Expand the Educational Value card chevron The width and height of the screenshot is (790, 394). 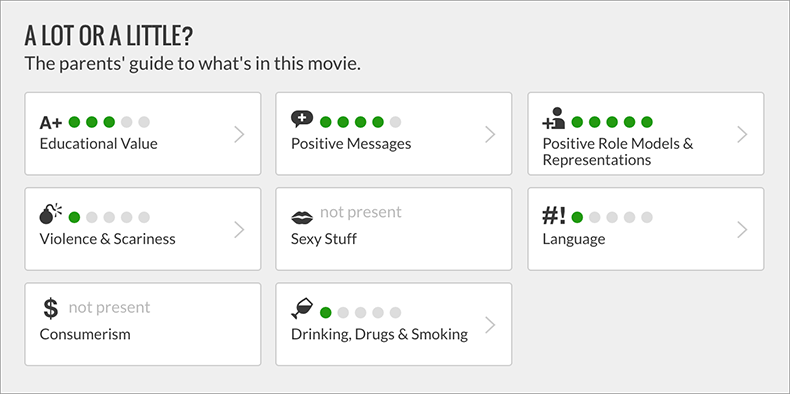coord(239,135)
